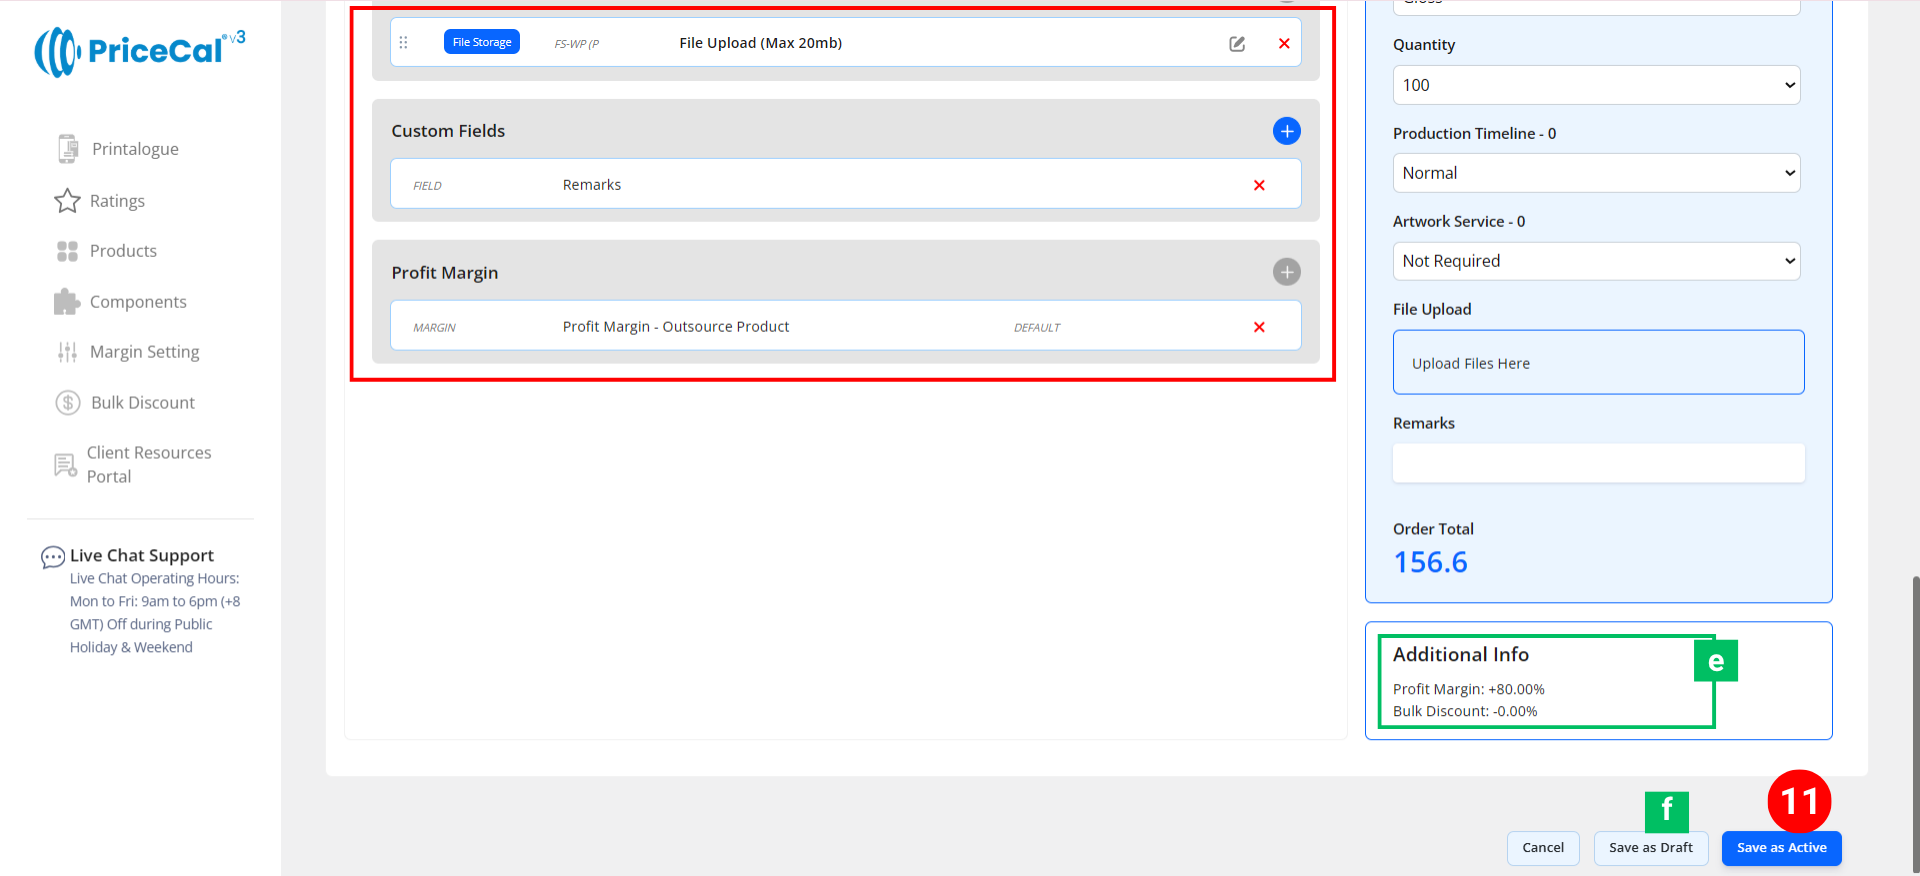
Task: Click the grey plus icon in Profit Margin
Action: 1286,272
